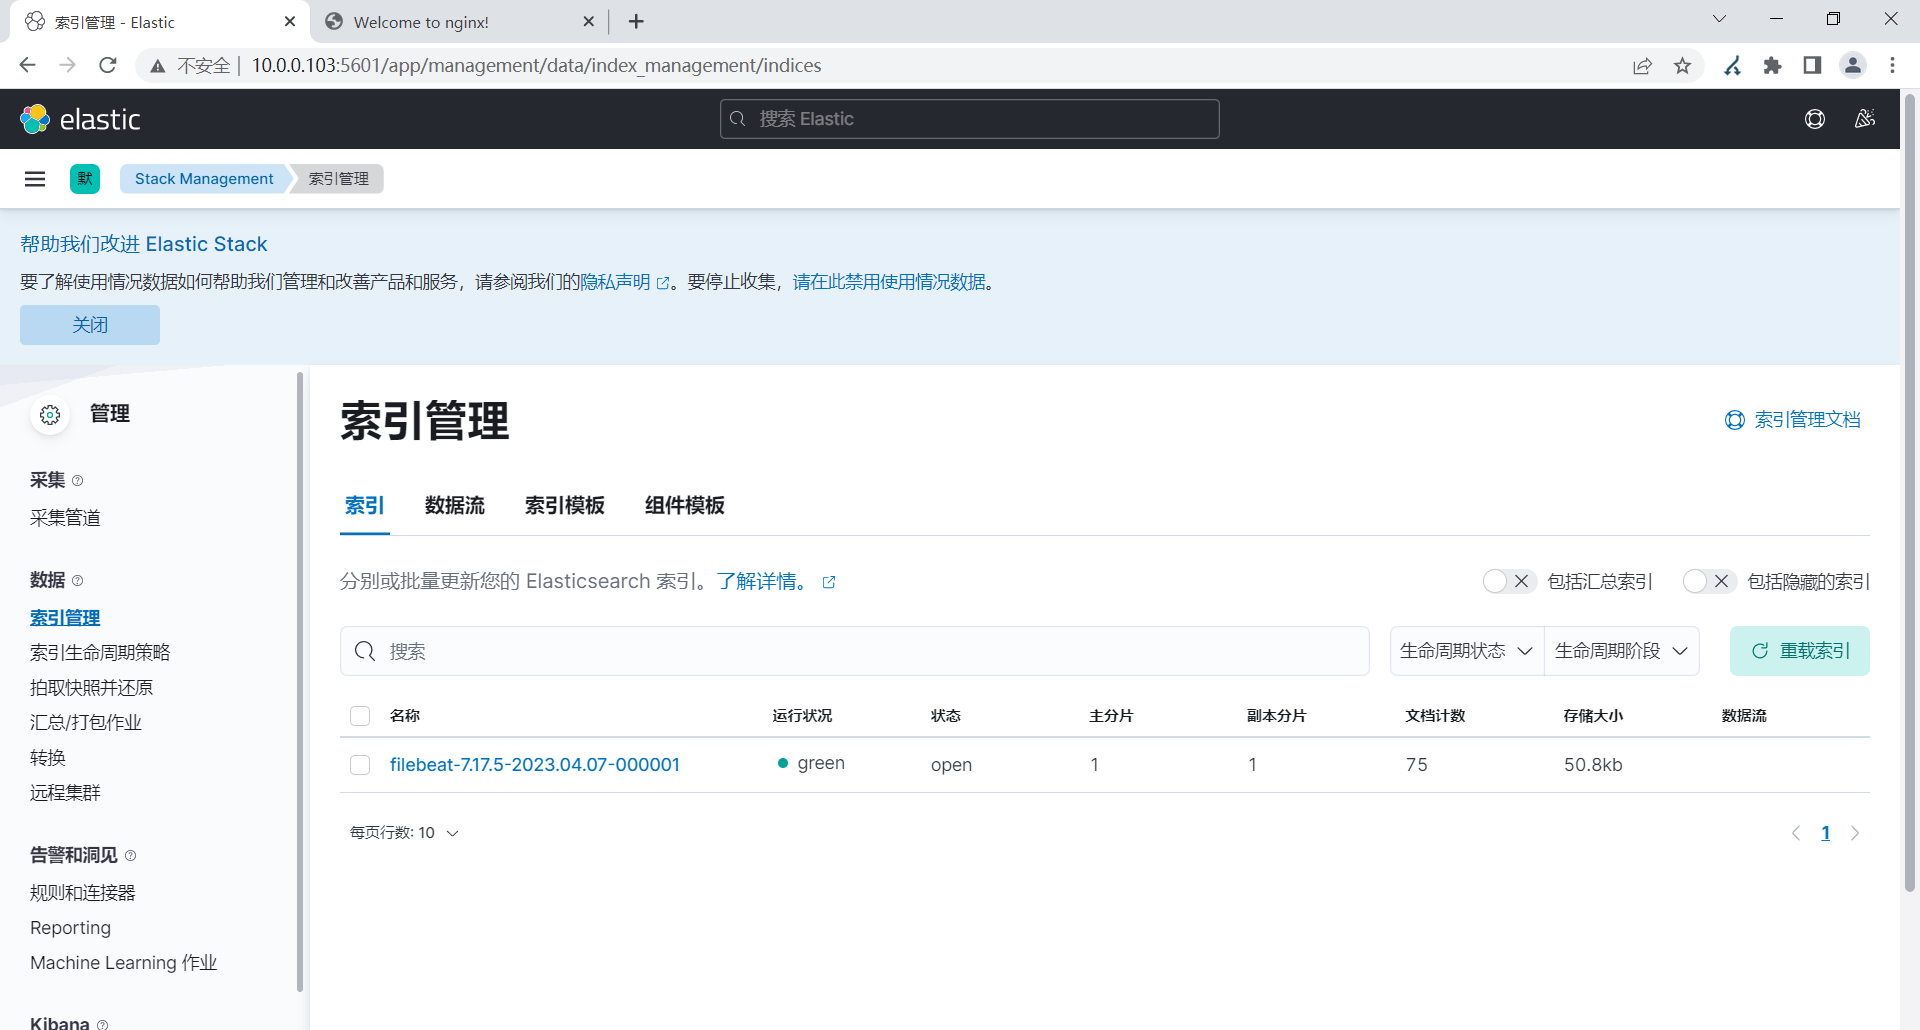
Task: Check the filebeat-7.17.5 index row checkbox
Action: click(x=360, y=765)
